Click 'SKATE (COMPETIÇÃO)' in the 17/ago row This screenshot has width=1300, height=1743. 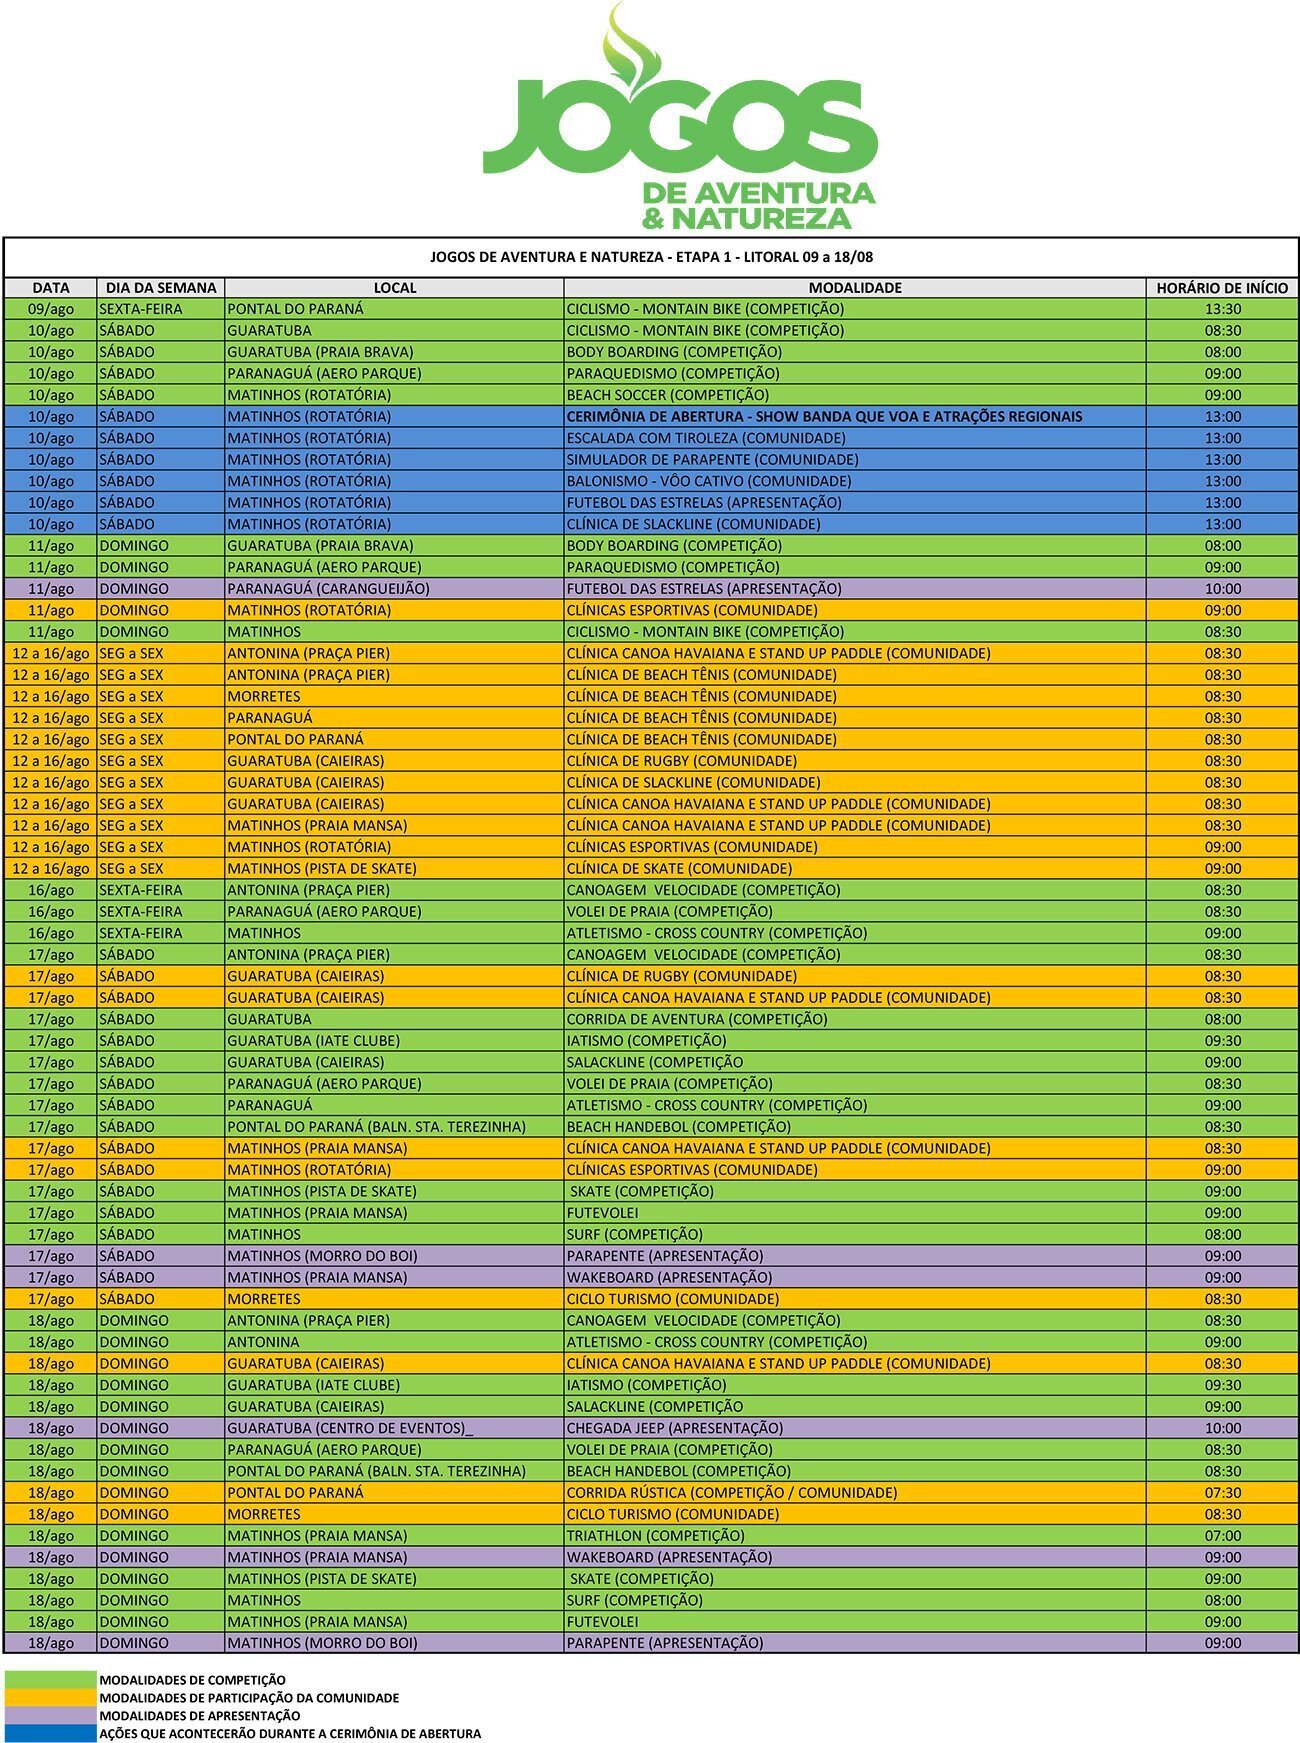(x=855, y=1191)
